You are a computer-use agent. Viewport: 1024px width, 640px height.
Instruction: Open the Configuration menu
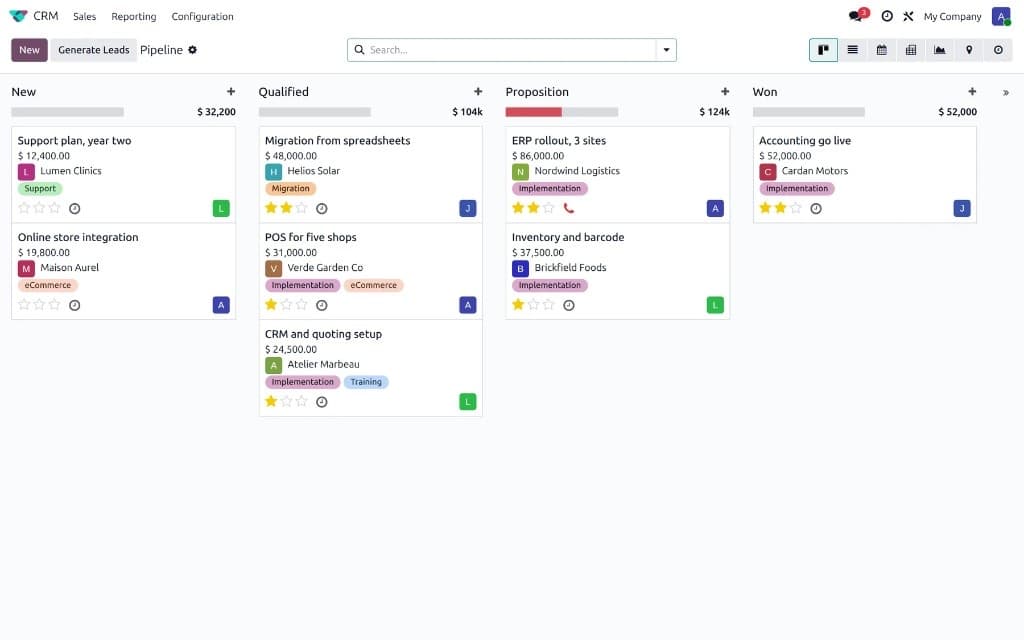click(202, 16)
